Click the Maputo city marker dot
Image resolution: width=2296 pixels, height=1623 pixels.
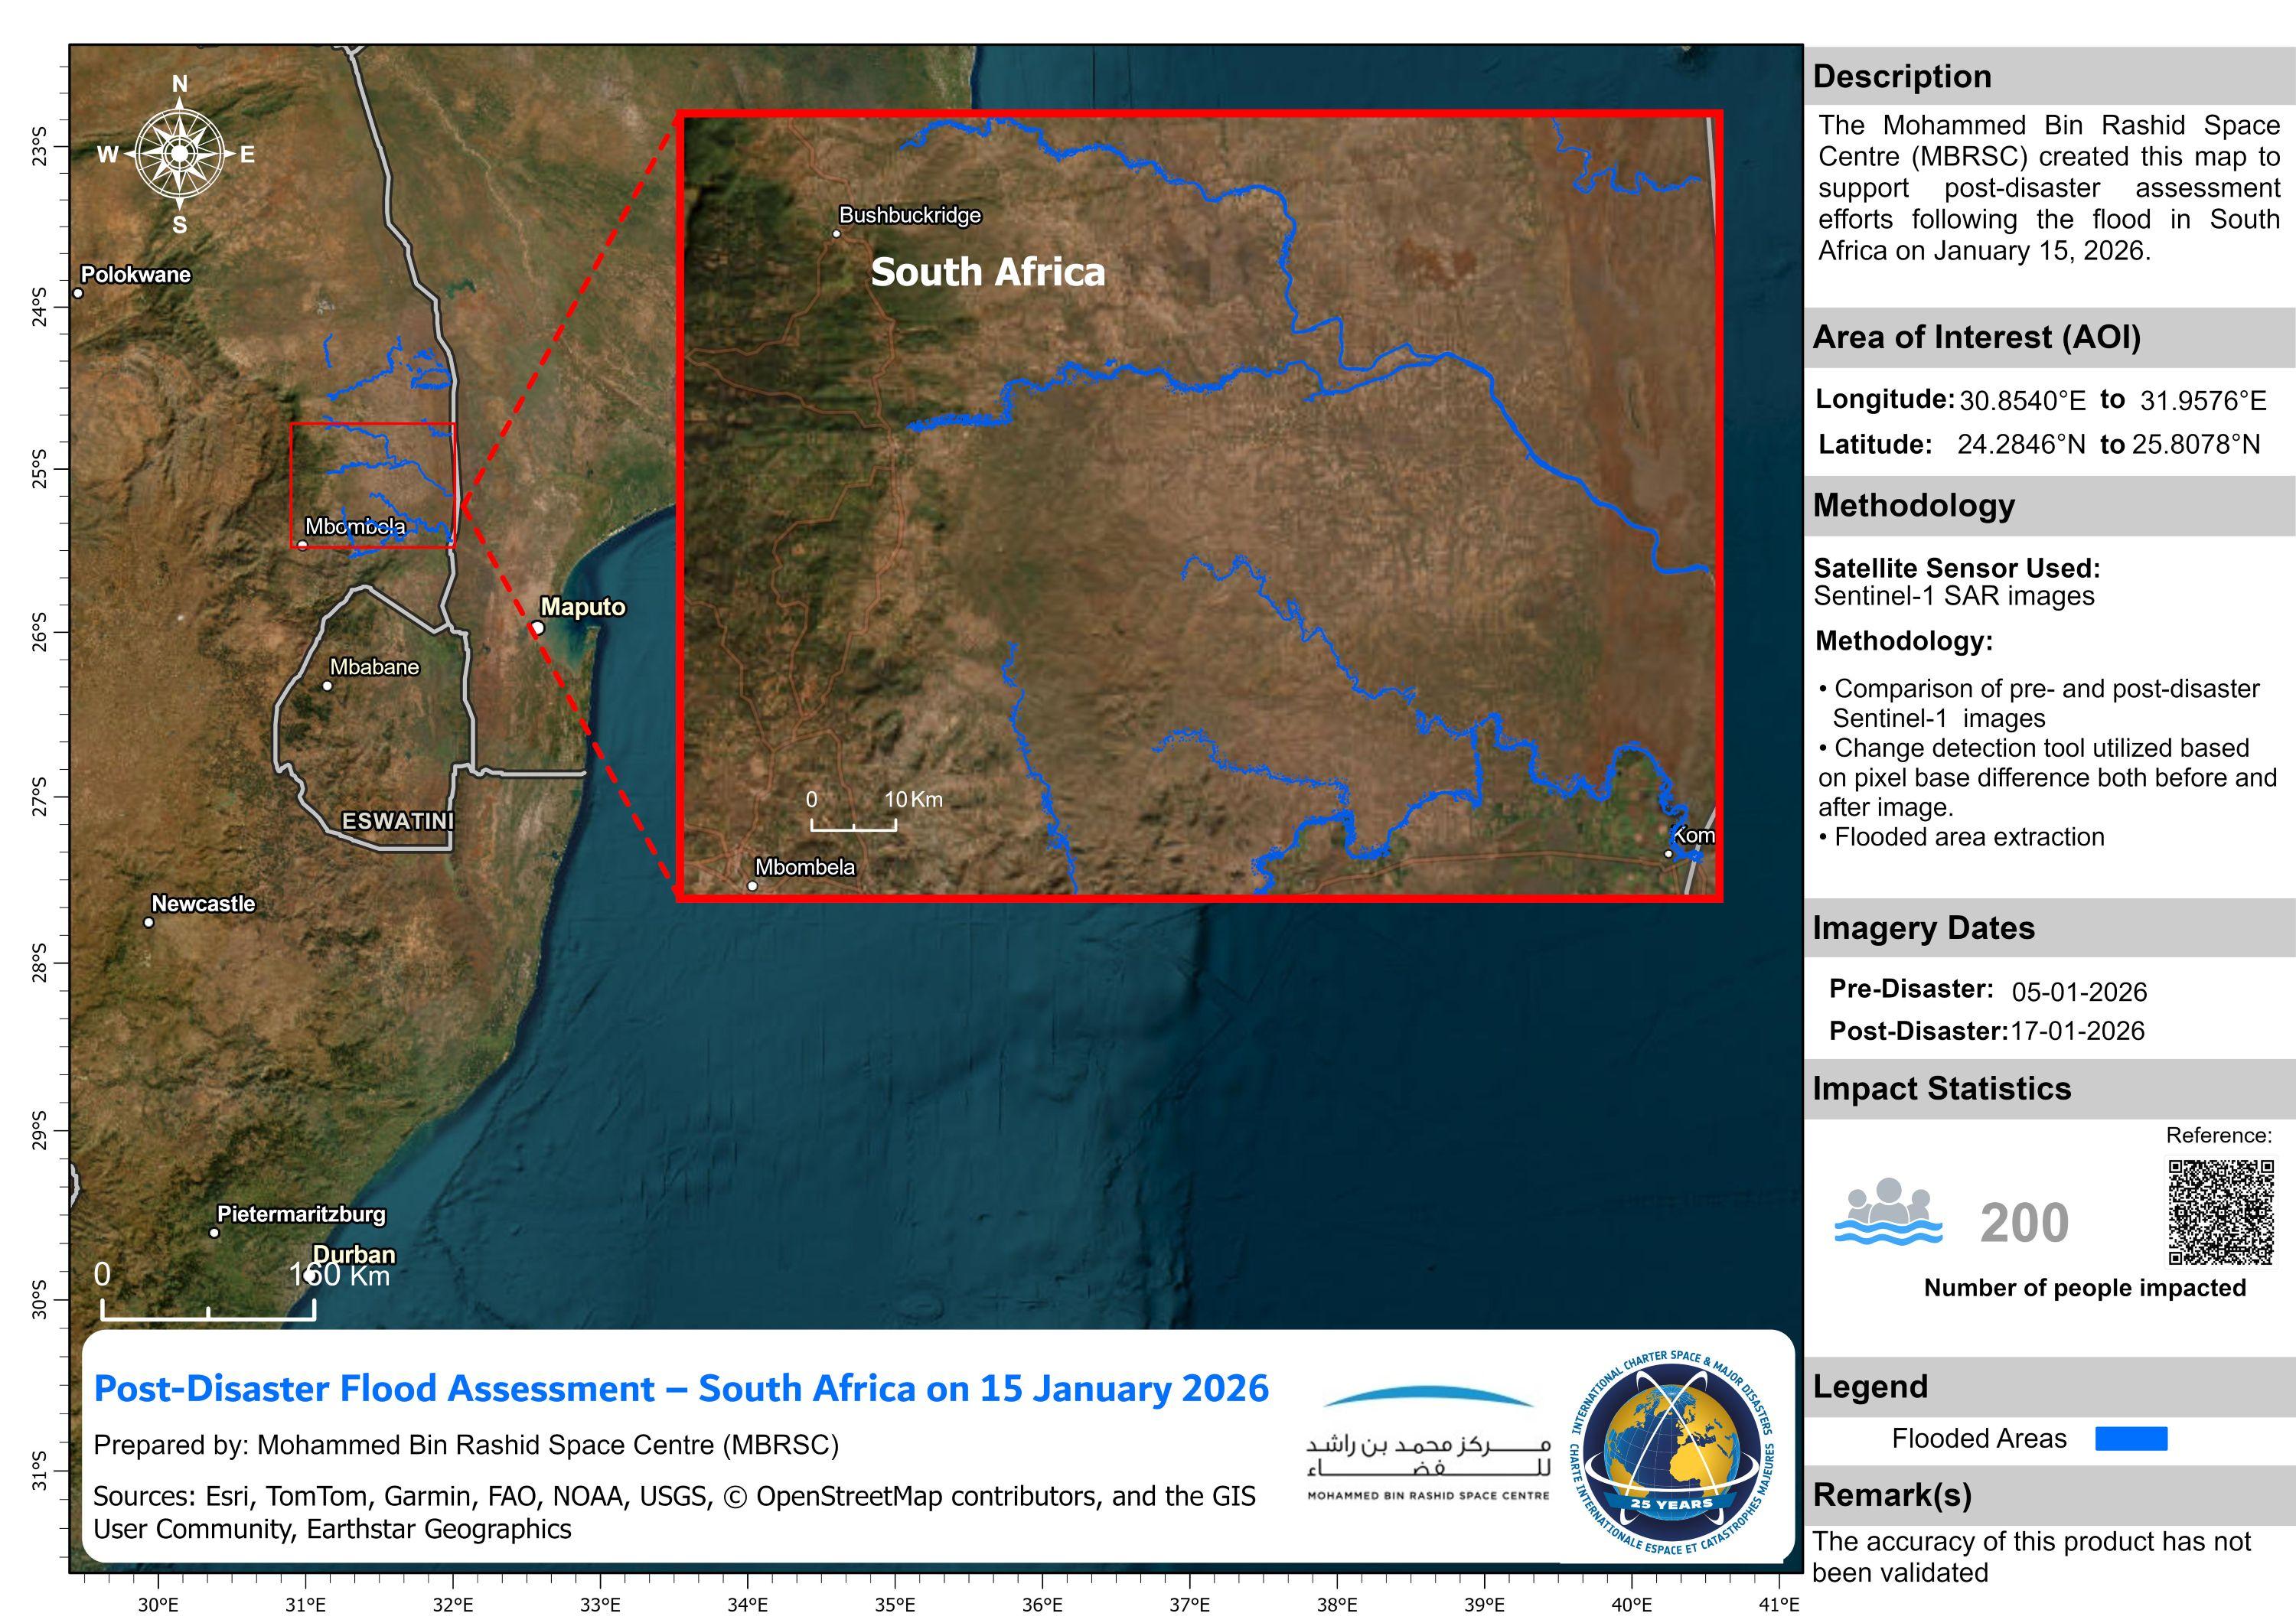[538, 628]
